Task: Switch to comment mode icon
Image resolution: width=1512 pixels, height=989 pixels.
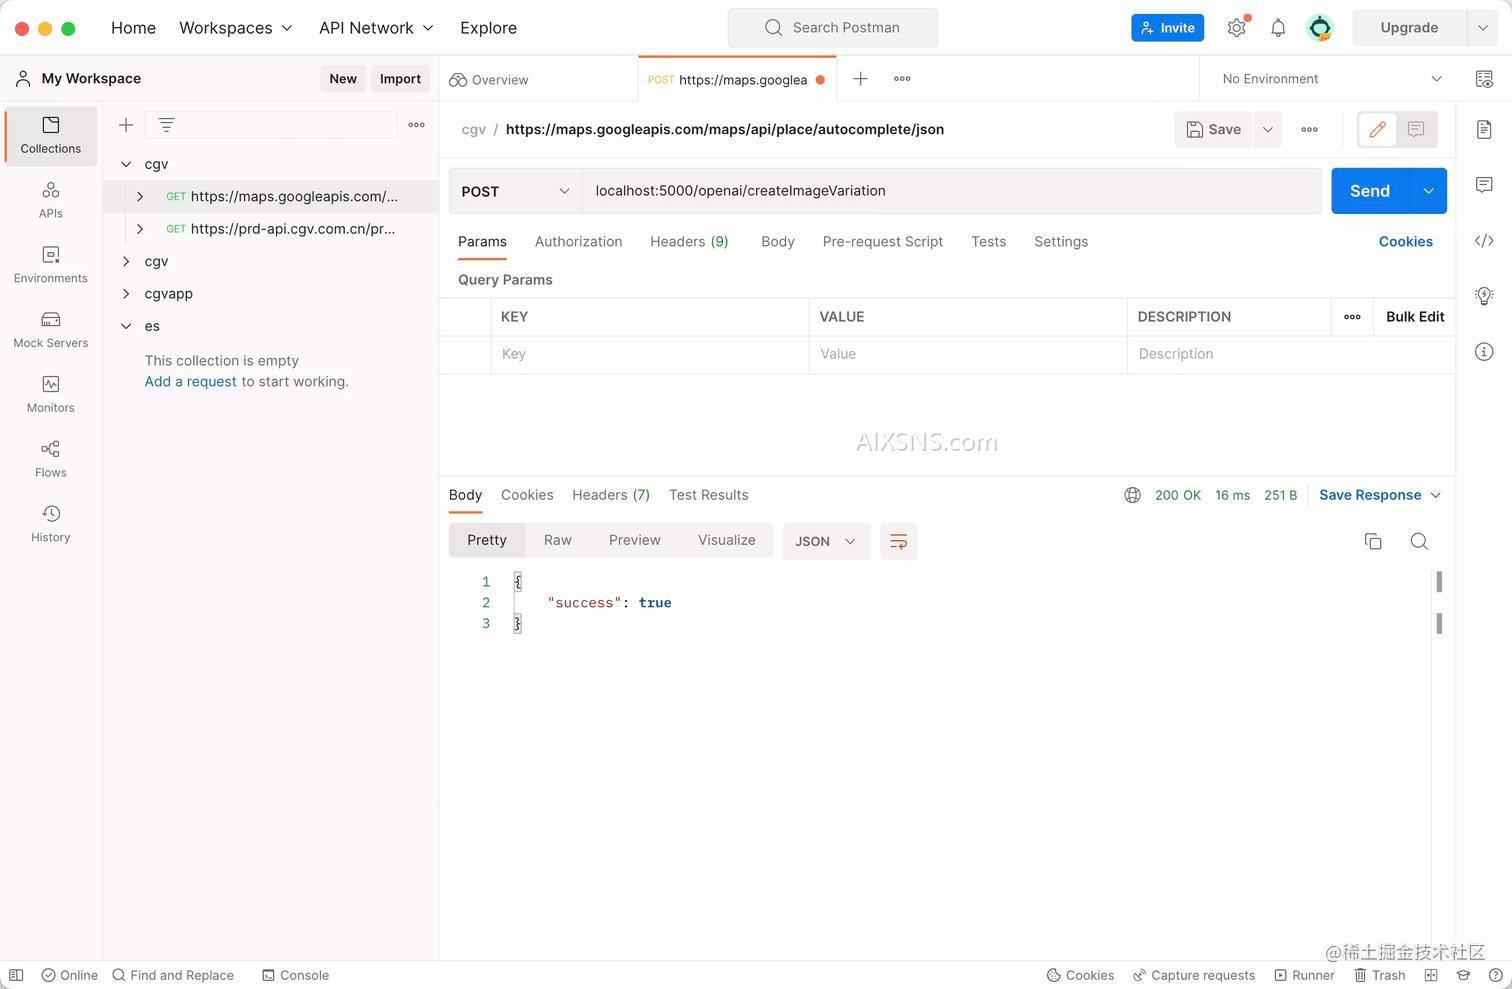Action: pos(1416,129)
